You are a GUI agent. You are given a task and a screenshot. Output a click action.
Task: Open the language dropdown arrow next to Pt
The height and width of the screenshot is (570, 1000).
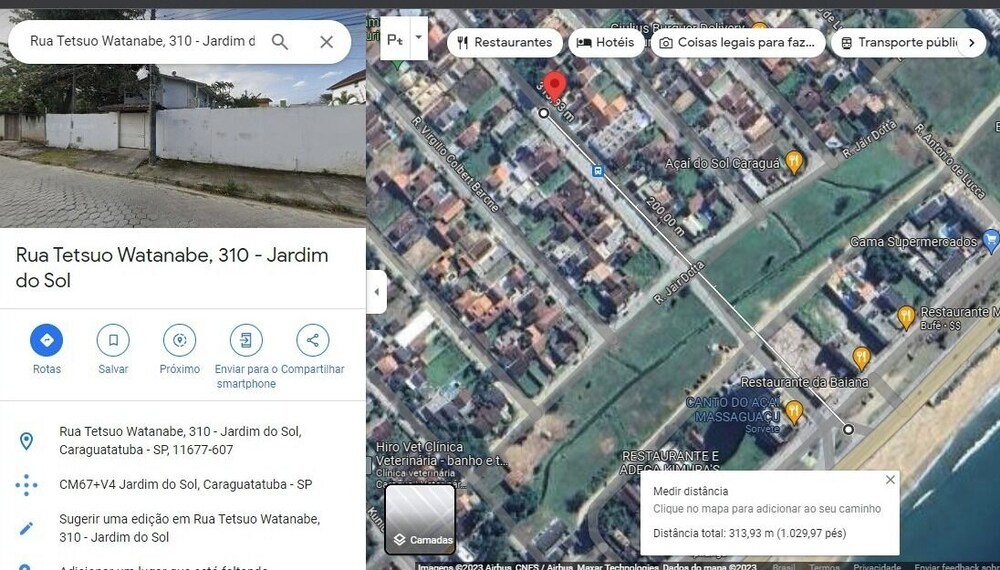click(x=418, y=38)
